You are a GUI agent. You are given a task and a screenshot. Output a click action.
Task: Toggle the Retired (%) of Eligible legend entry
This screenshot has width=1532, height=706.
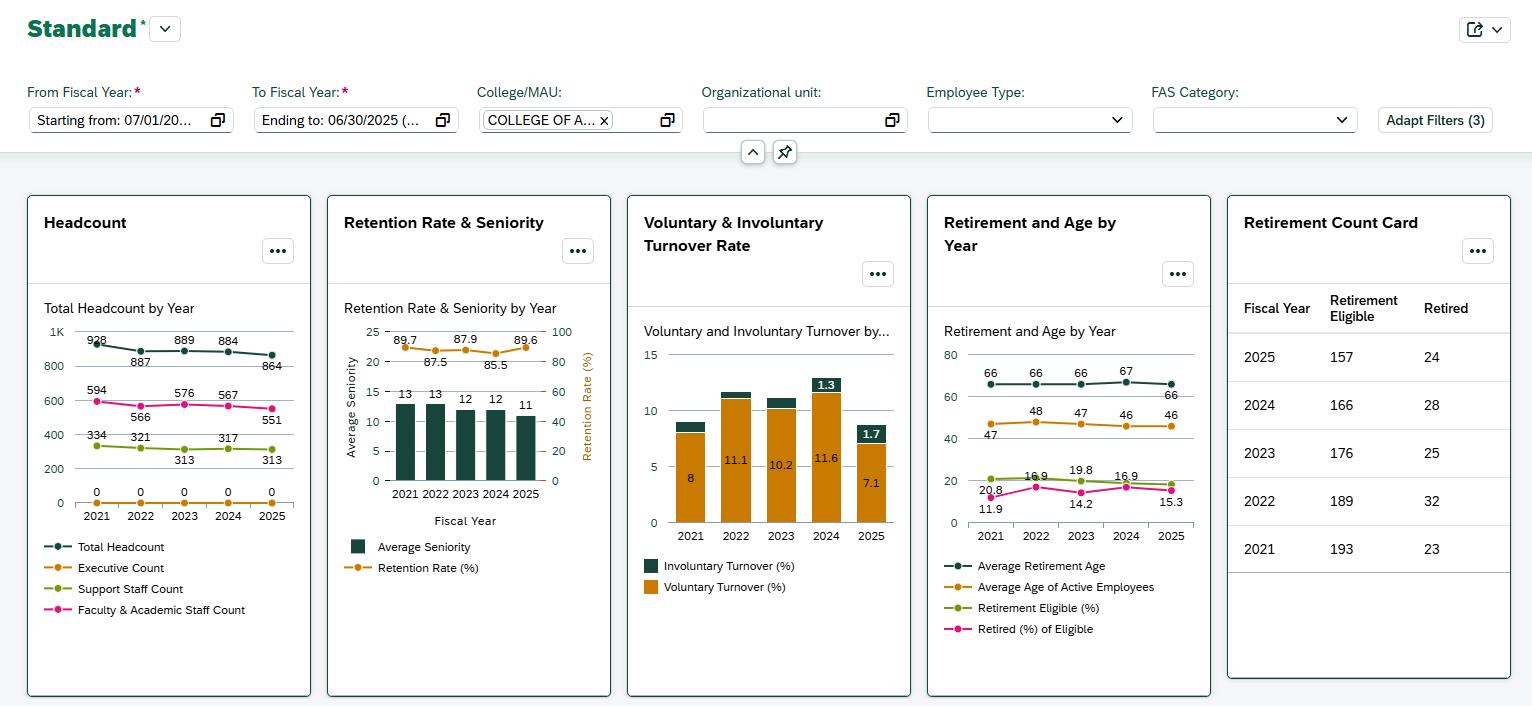tap(1030, 628)
